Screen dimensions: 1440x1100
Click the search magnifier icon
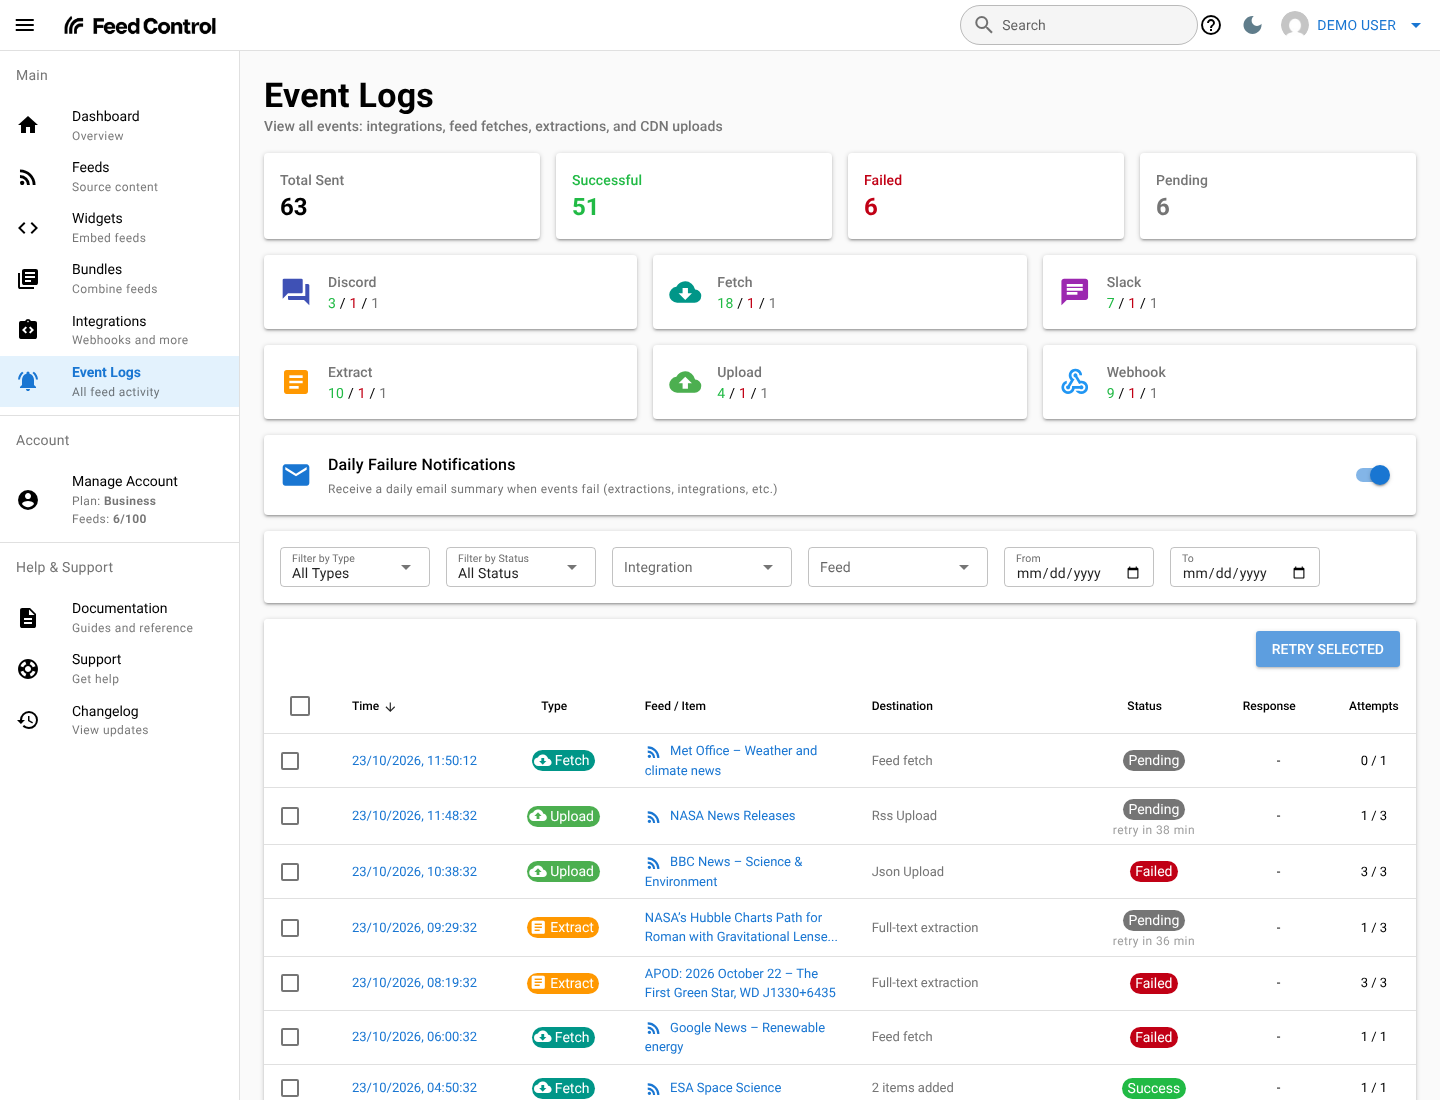click(984, 25)
